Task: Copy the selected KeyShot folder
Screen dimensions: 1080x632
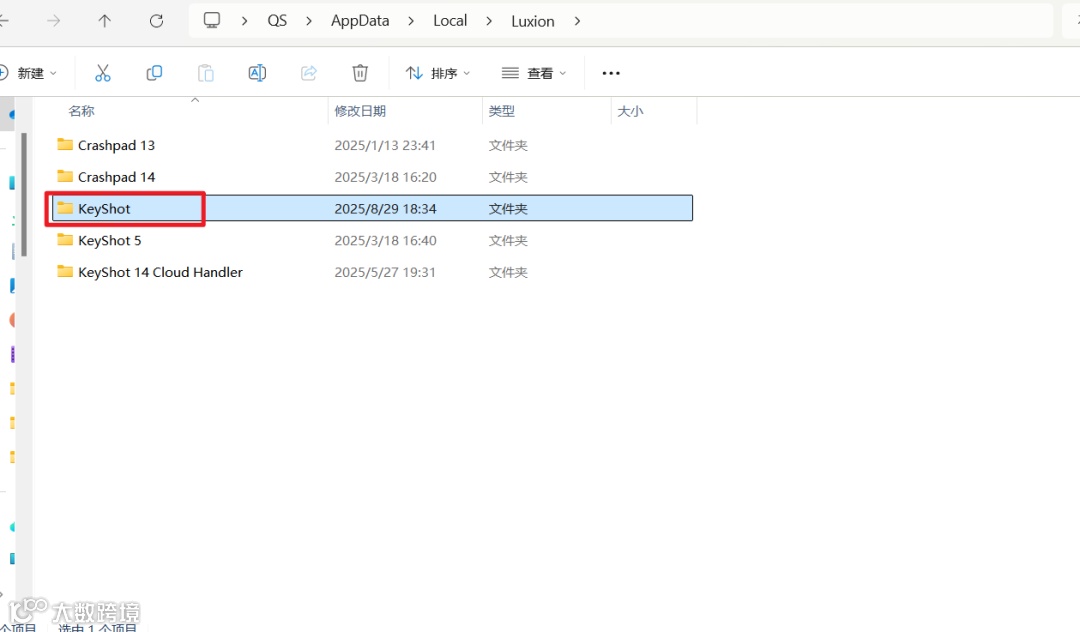Action: (154, 73)
